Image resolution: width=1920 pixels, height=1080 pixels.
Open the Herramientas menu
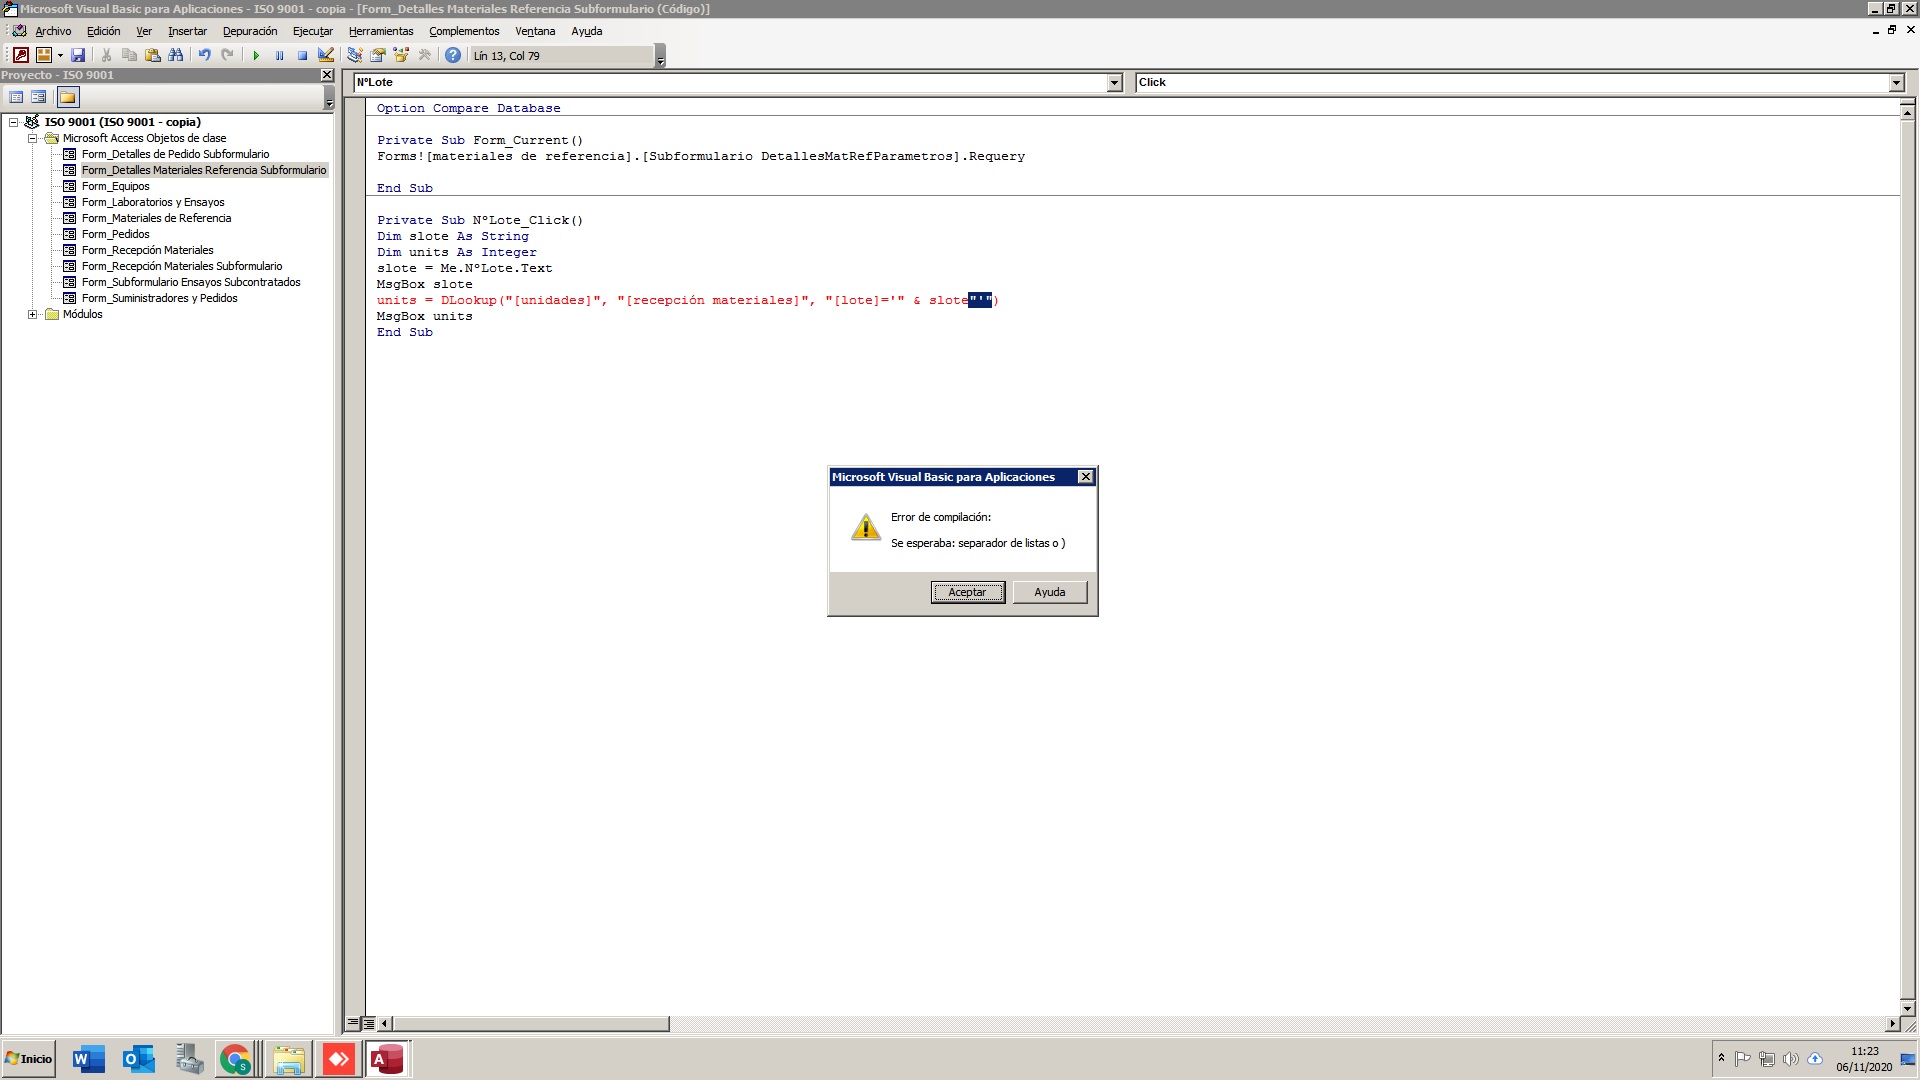click(x=381, y=31)
